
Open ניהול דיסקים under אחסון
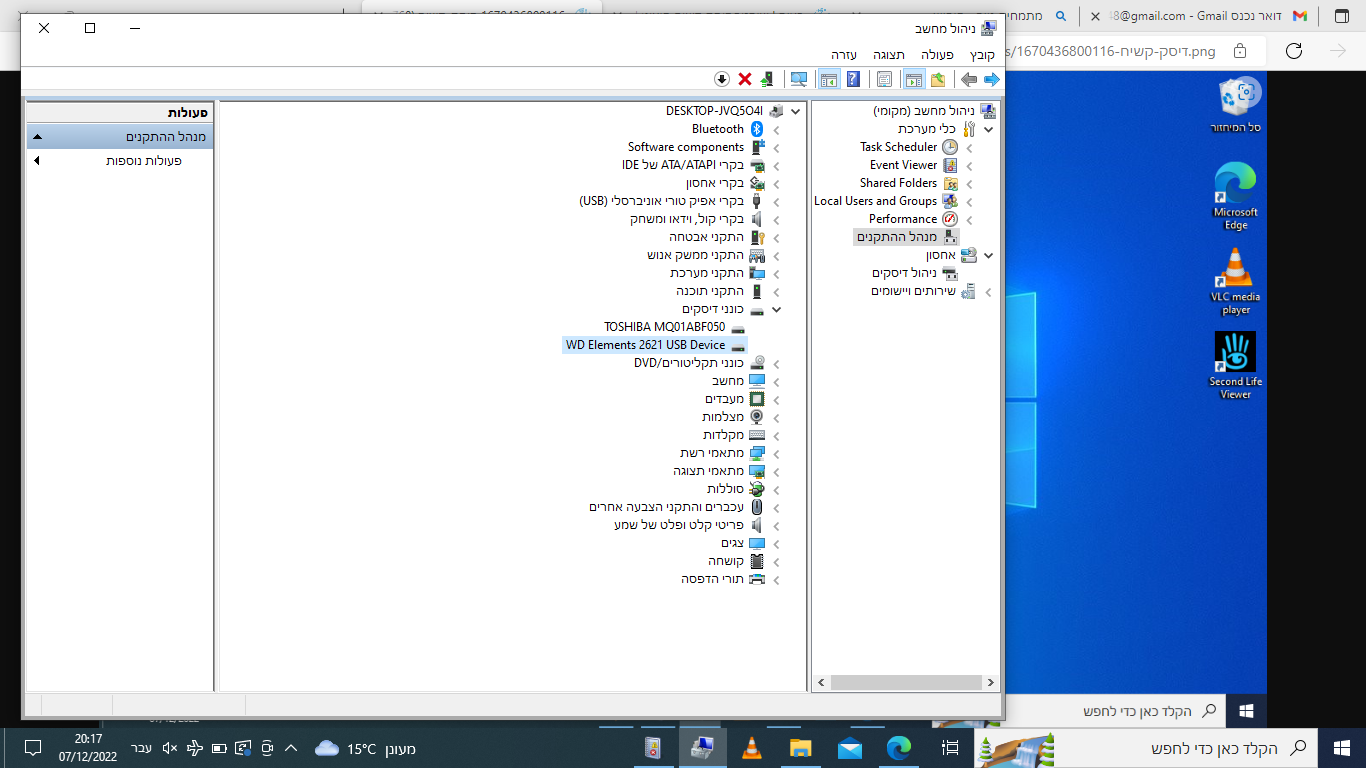(x=904, y=273)
